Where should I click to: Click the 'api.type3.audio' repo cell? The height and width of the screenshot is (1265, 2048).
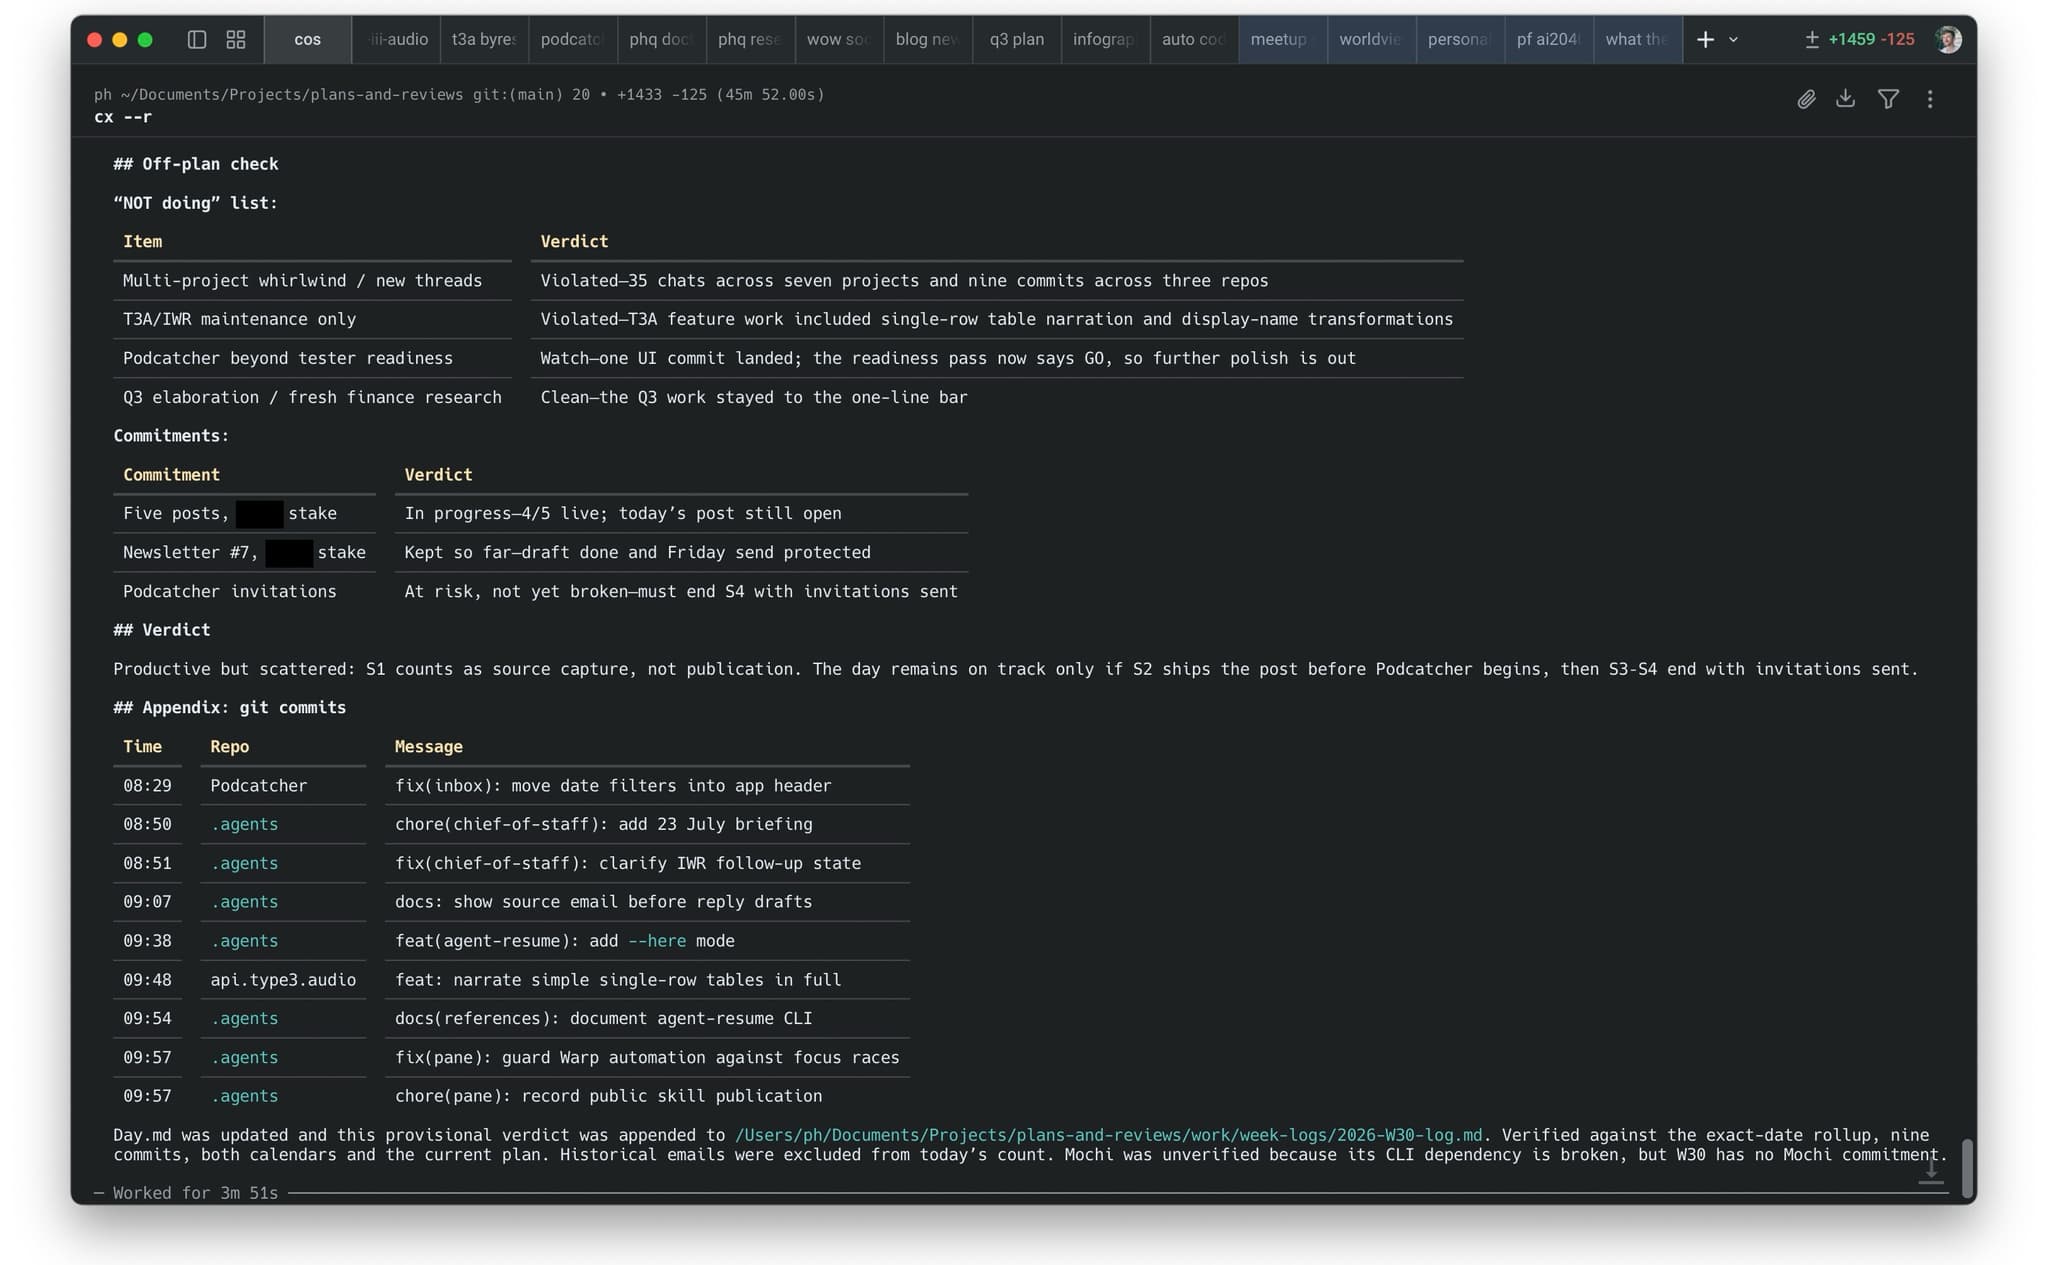283,980
